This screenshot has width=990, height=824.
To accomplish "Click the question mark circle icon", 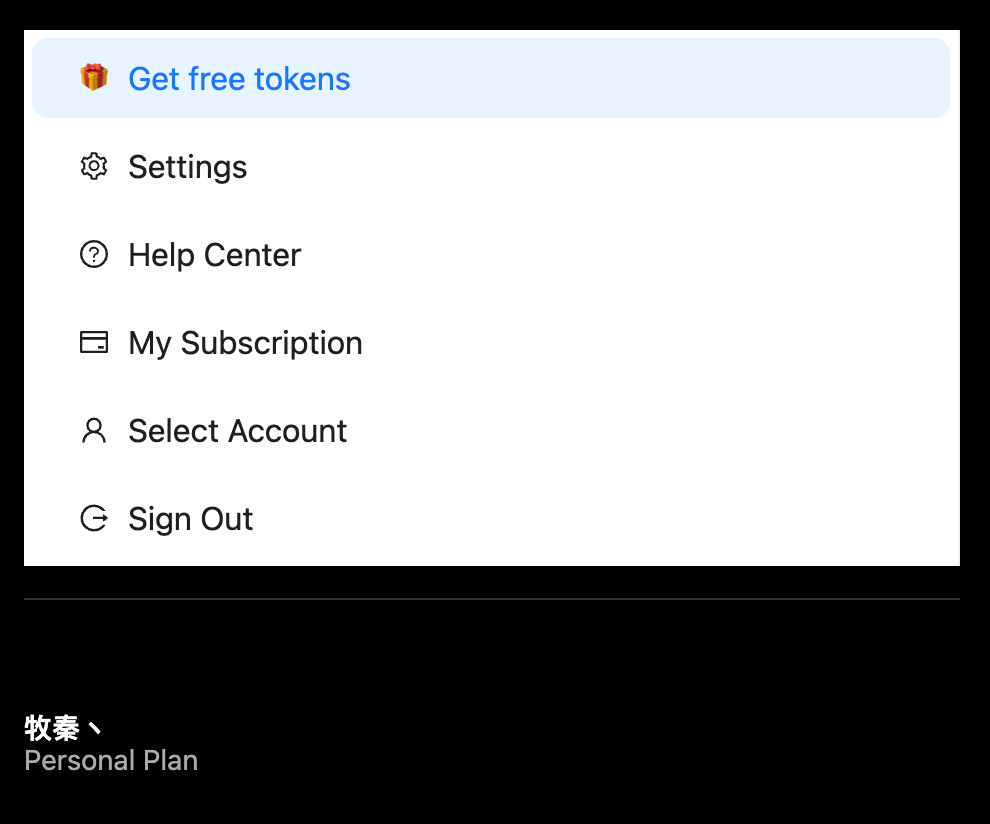I will coord(94,255).
